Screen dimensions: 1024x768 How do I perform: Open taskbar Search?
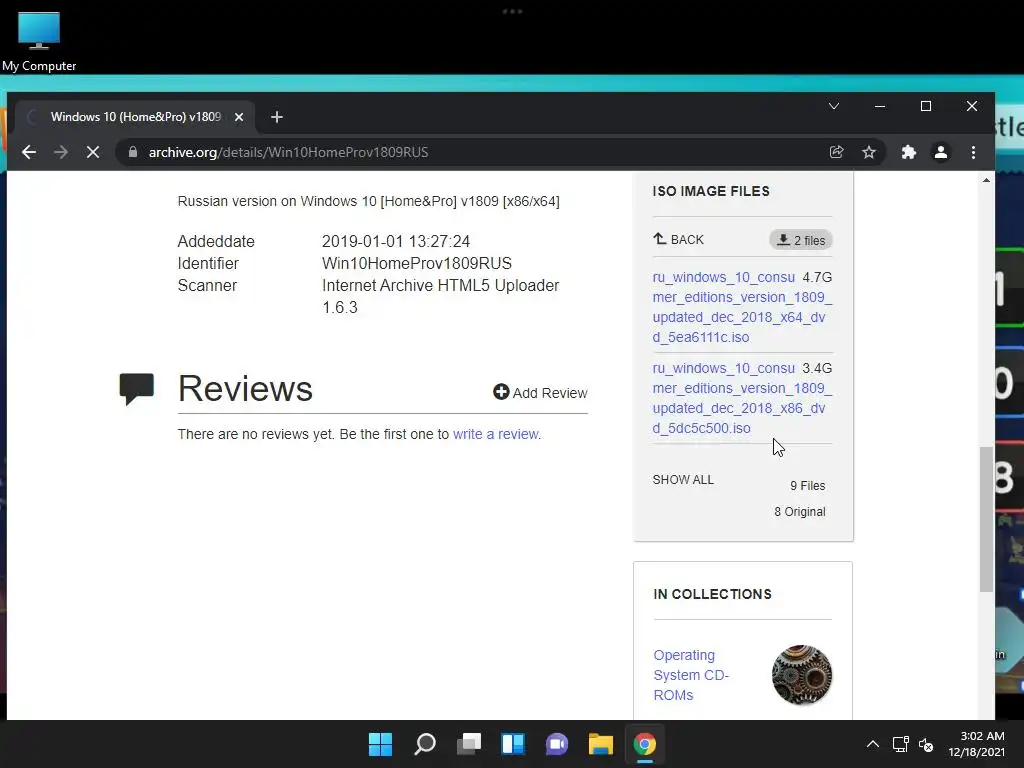[x=424, y=744]
